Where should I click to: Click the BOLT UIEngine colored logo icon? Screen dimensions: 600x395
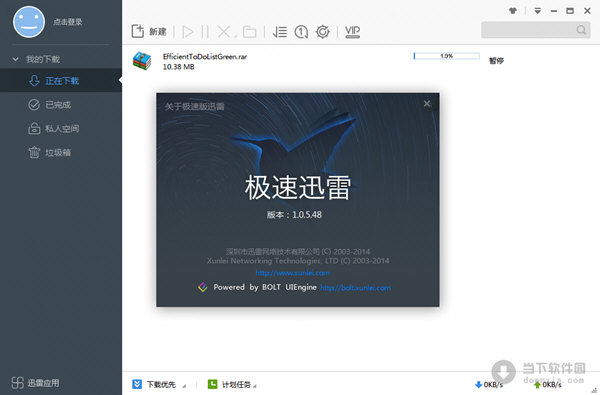203,287
